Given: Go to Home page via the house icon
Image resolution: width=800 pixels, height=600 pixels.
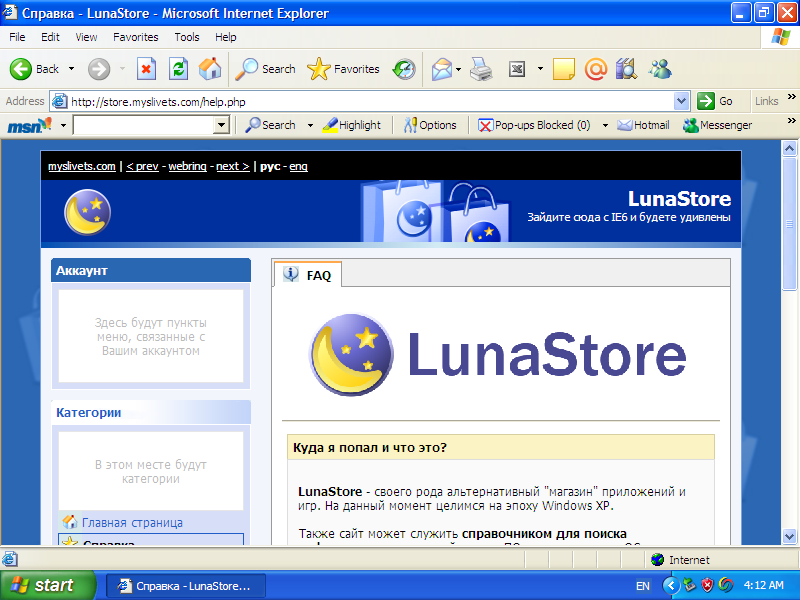Looking at the screenshot, I should pyautogui.click(x=210, y=69).
